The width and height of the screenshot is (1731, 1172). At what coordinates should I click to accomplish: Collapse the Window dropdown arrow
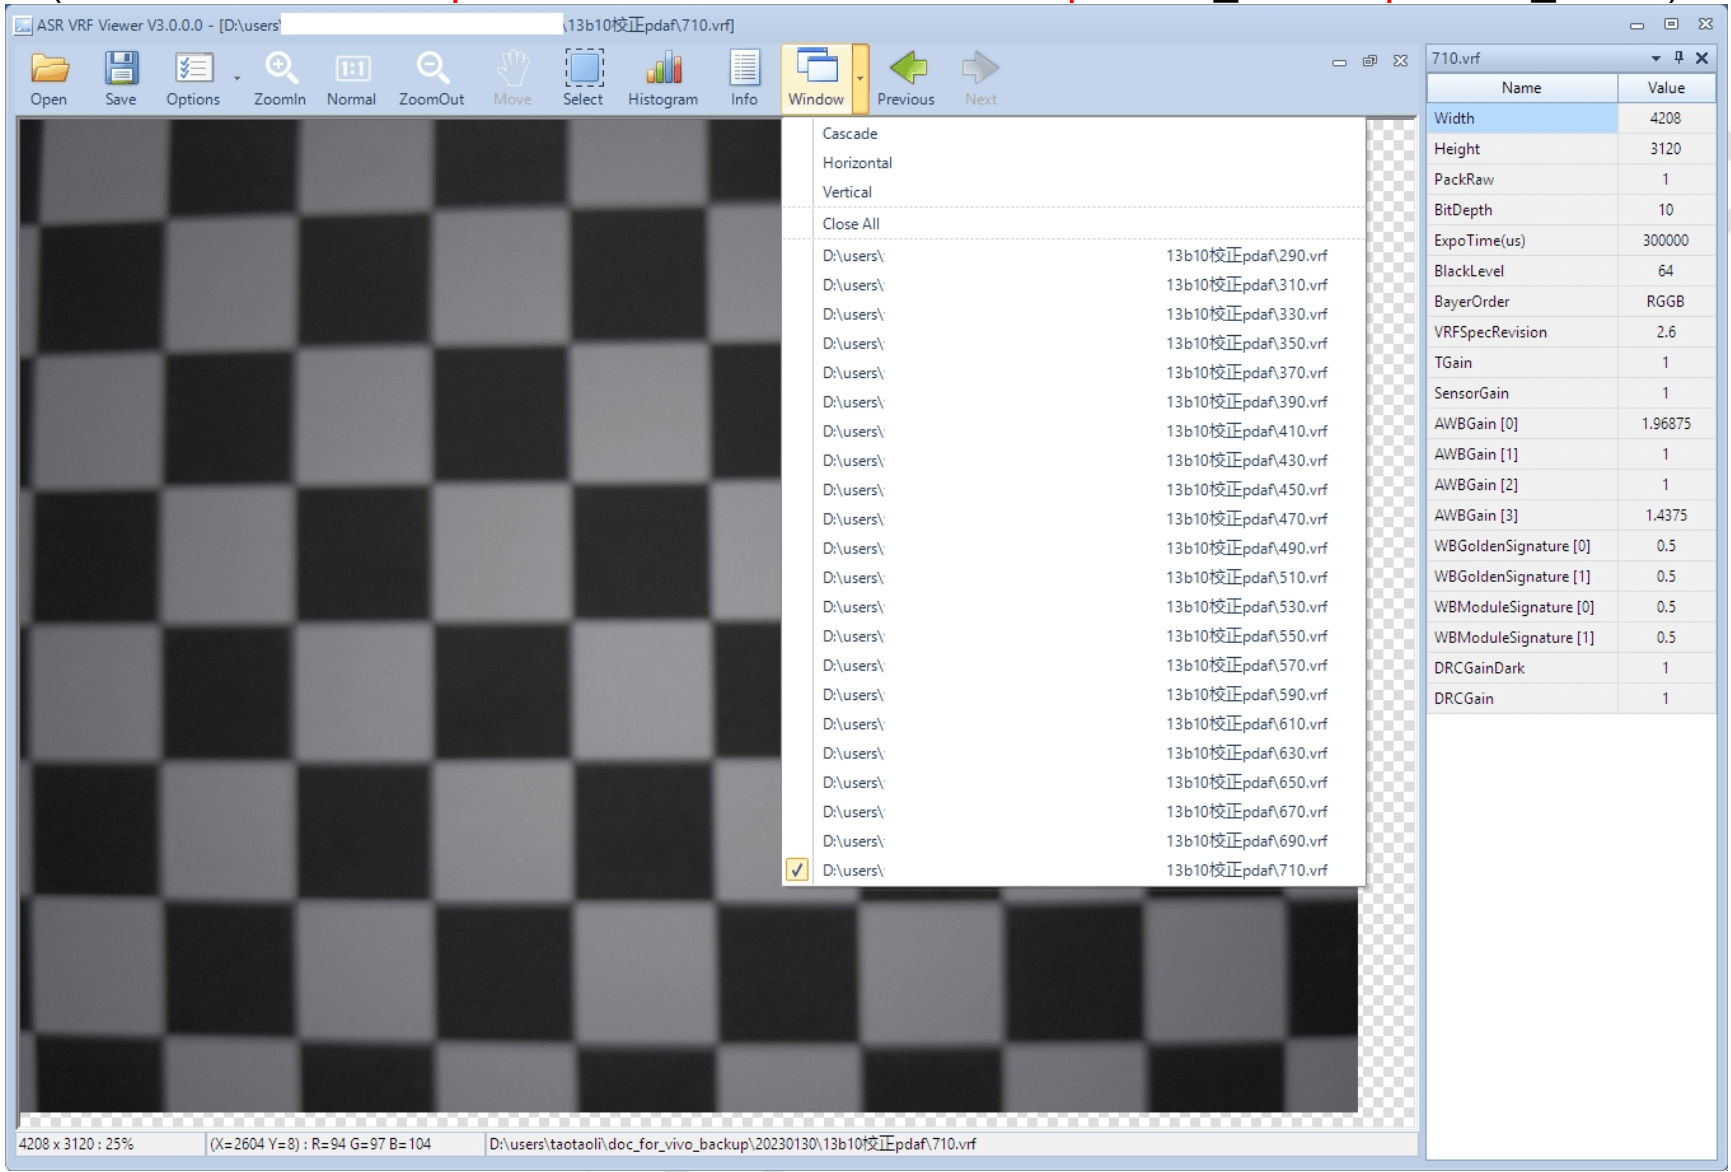point(860,78)
